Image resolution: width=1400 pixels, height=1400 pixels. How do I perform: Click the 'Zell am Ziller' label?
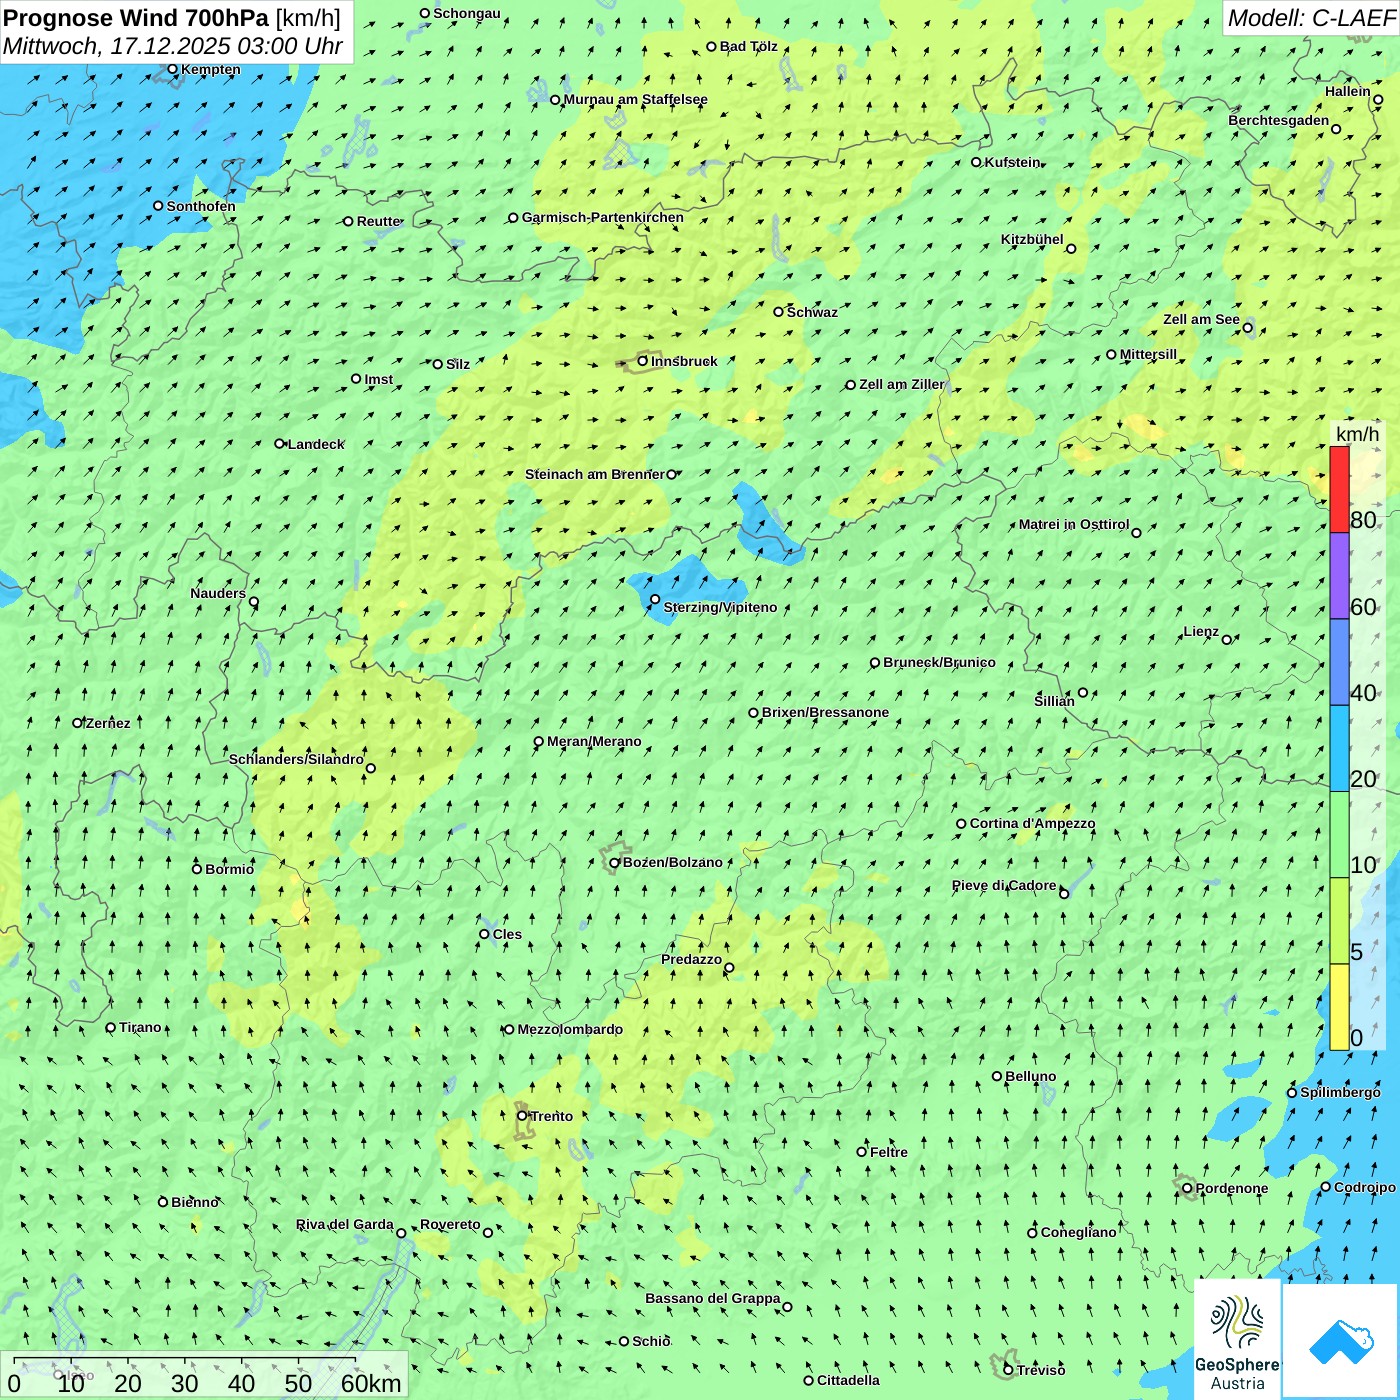(x=902, y=384)
